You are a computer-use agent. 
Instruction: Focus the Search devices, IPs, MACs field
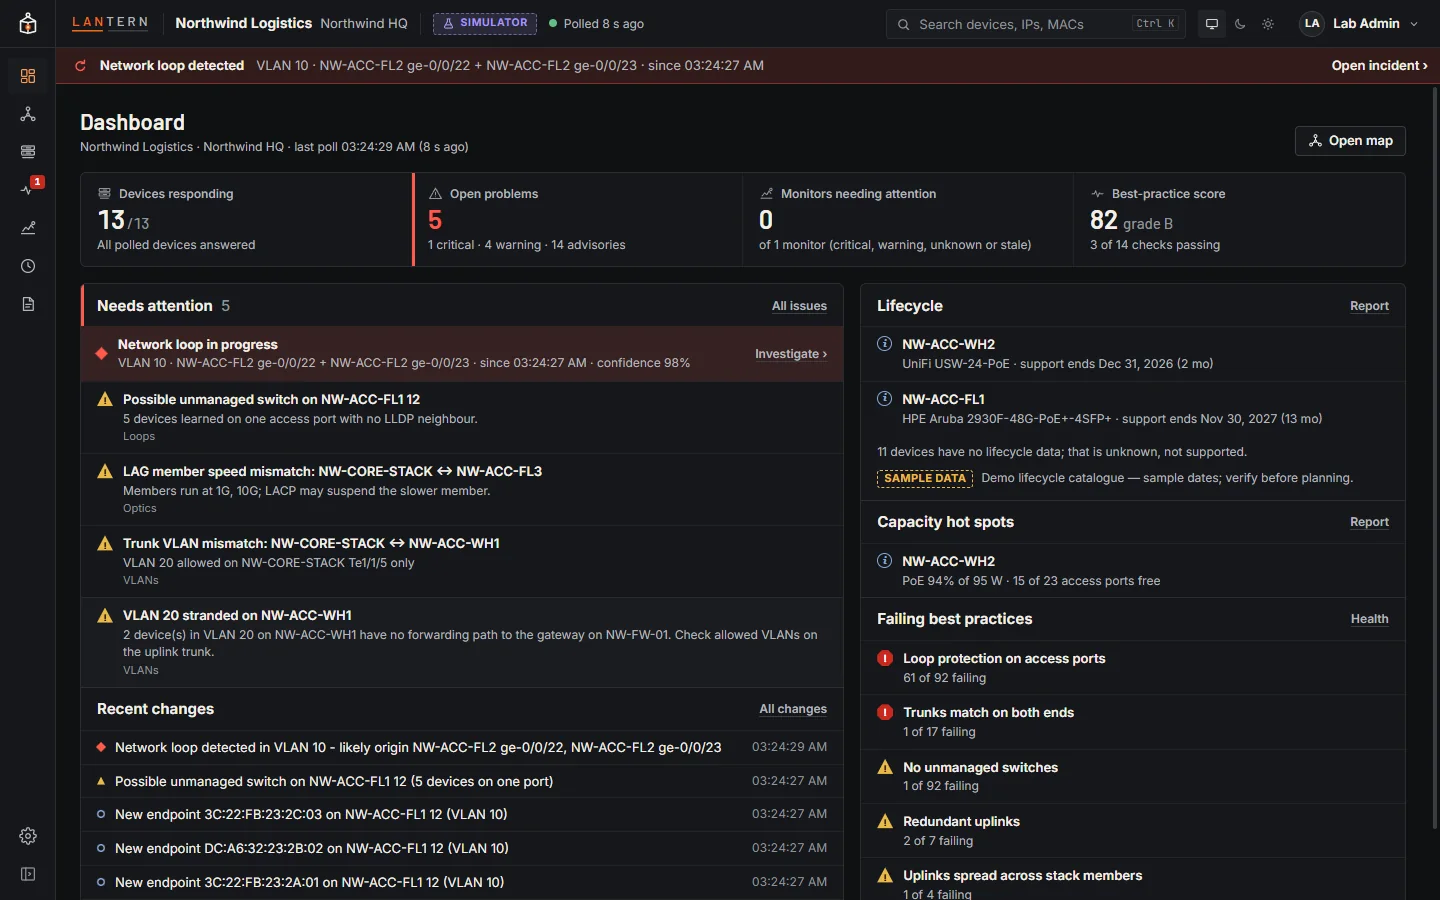pyautogui.click(x=1035, y=24)
